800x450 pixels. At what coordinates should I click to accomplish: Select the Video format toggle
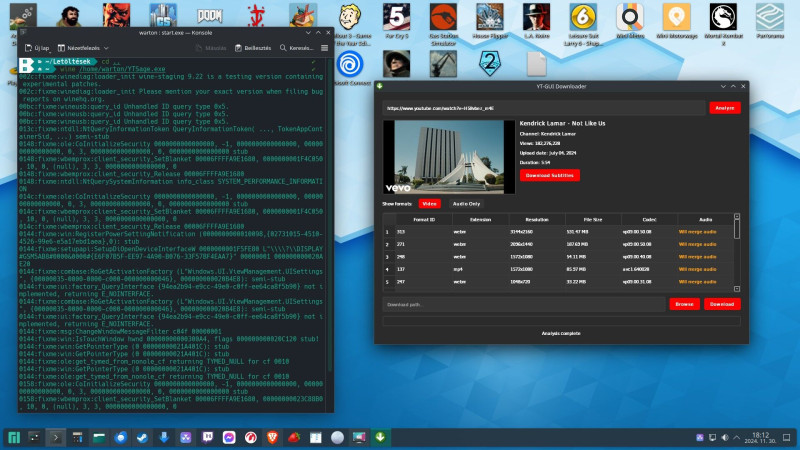click(x=429, y=204)
